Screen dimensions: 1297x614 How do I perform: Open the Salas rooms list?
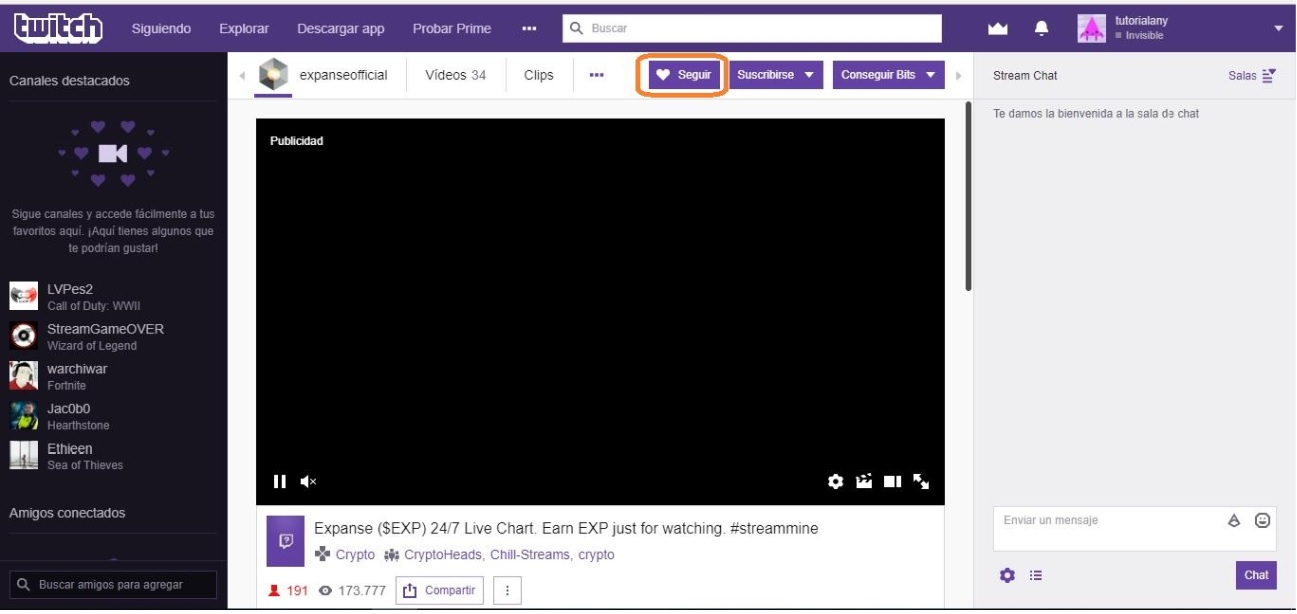point(1252,75)
